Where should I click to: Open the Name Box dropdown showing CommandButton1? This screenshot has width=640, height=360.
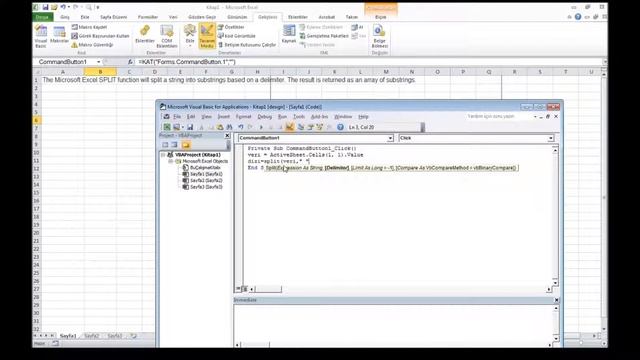click(98, 62)
